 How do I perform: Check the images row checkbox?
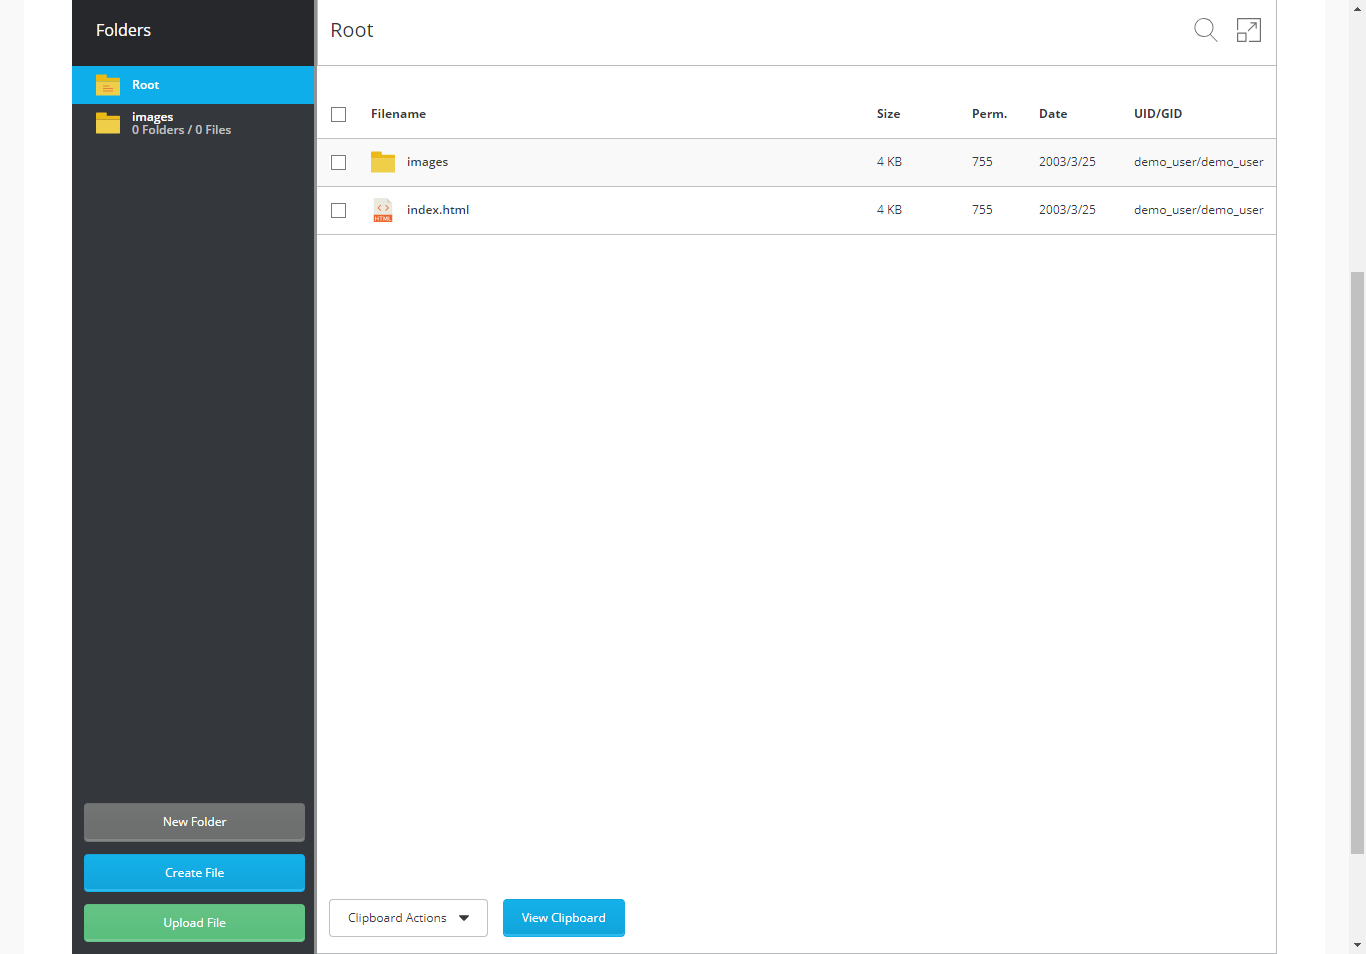click(x=339, y=163)
